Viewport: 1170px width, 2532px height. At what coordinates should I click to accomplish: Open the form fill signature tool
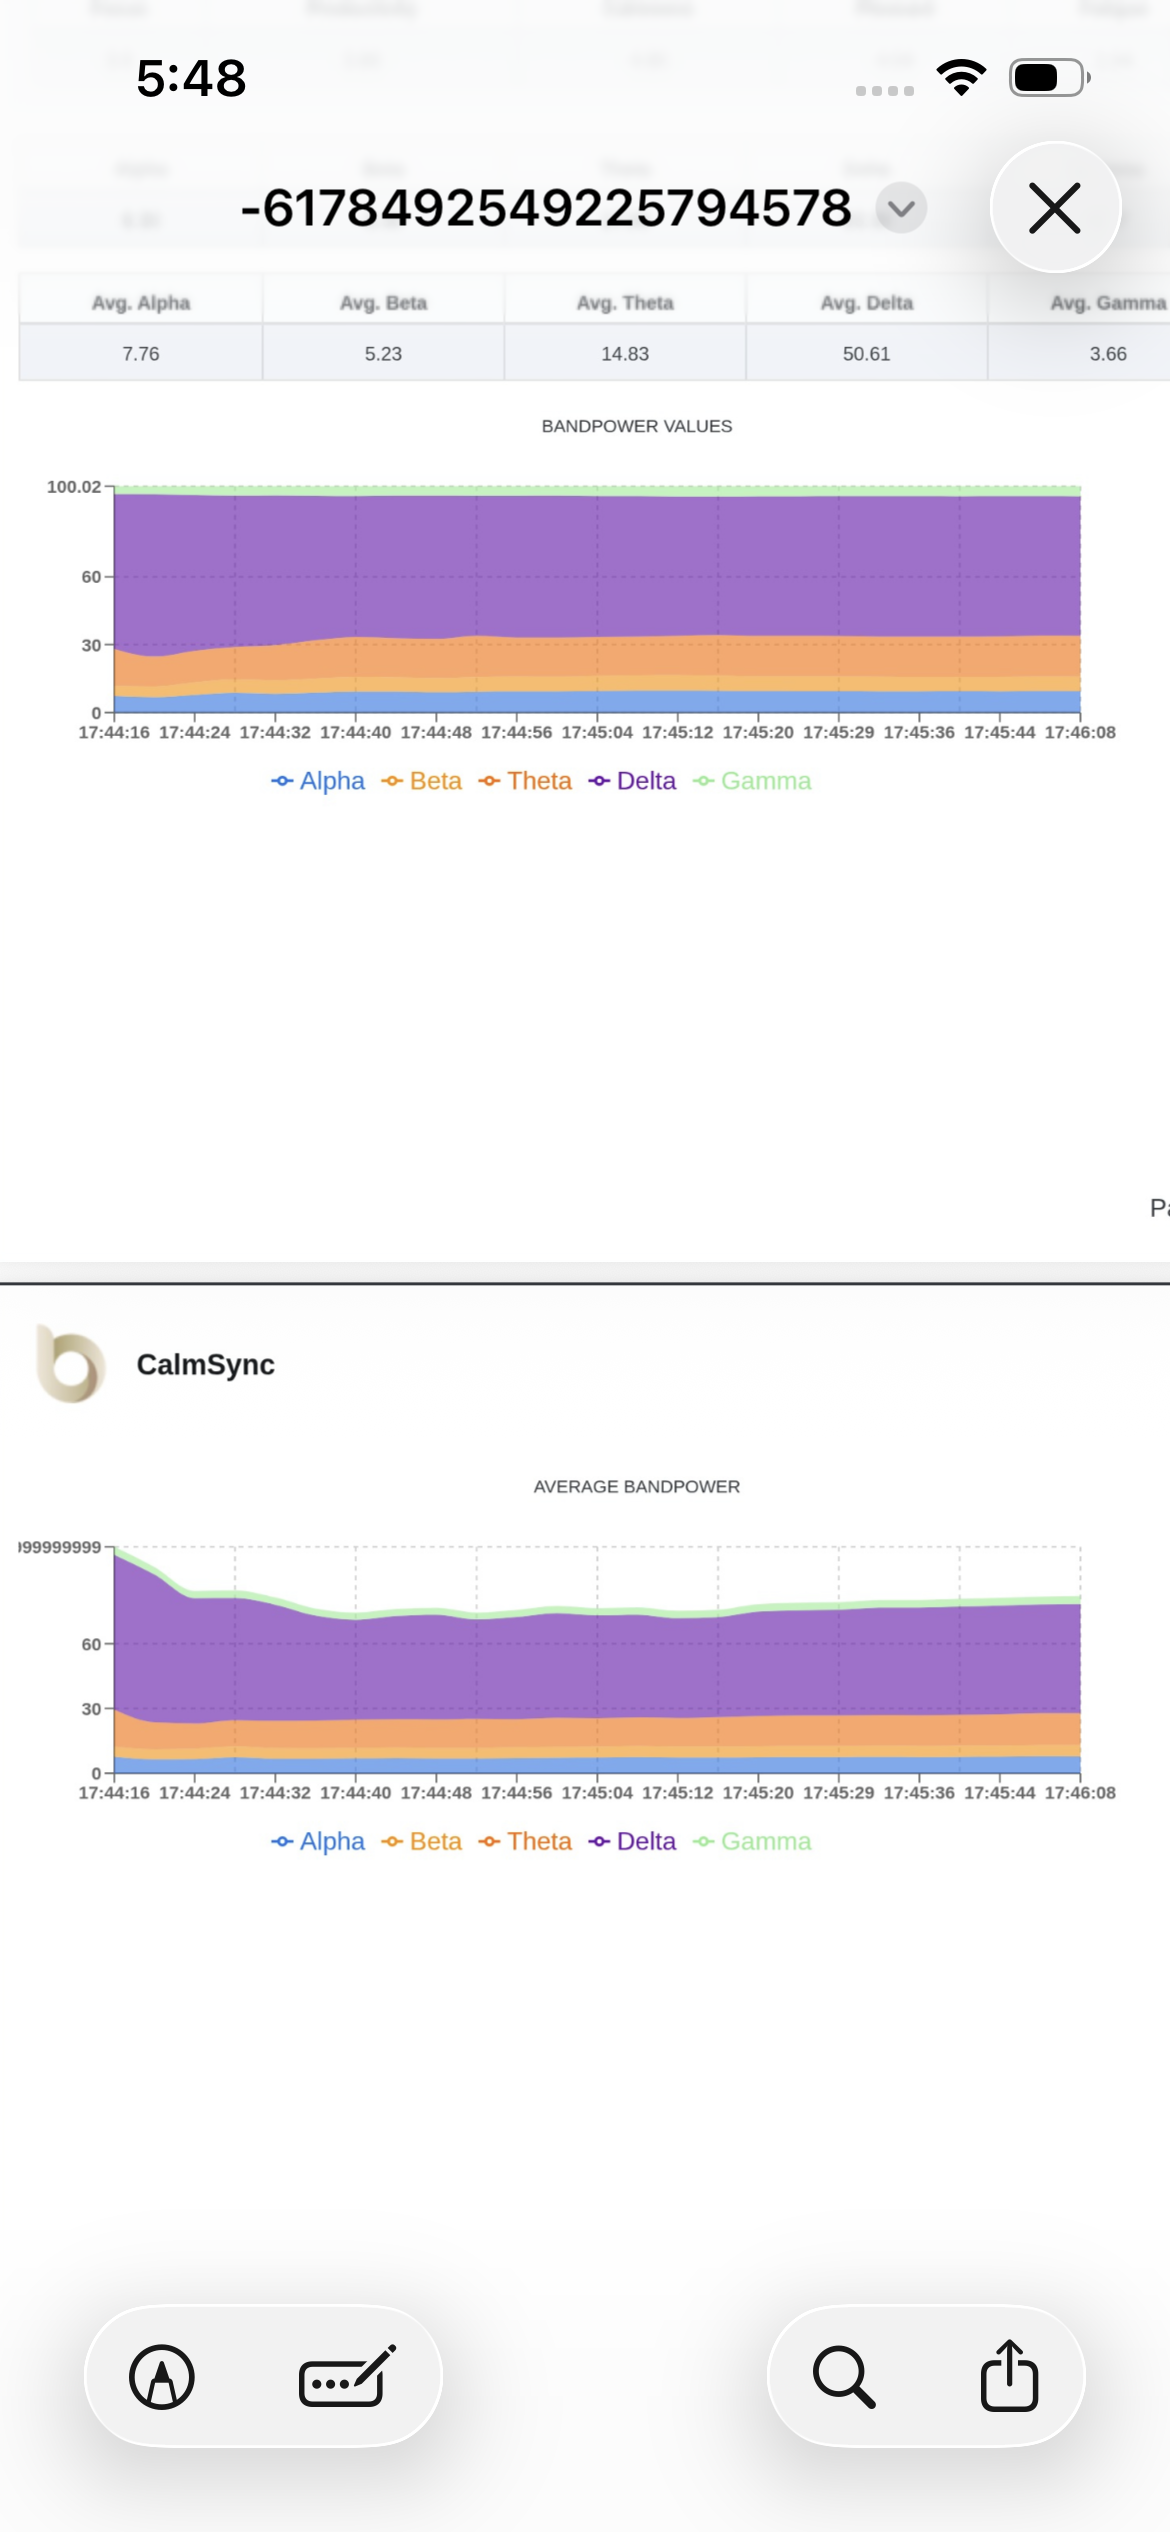coord(346,2376)
